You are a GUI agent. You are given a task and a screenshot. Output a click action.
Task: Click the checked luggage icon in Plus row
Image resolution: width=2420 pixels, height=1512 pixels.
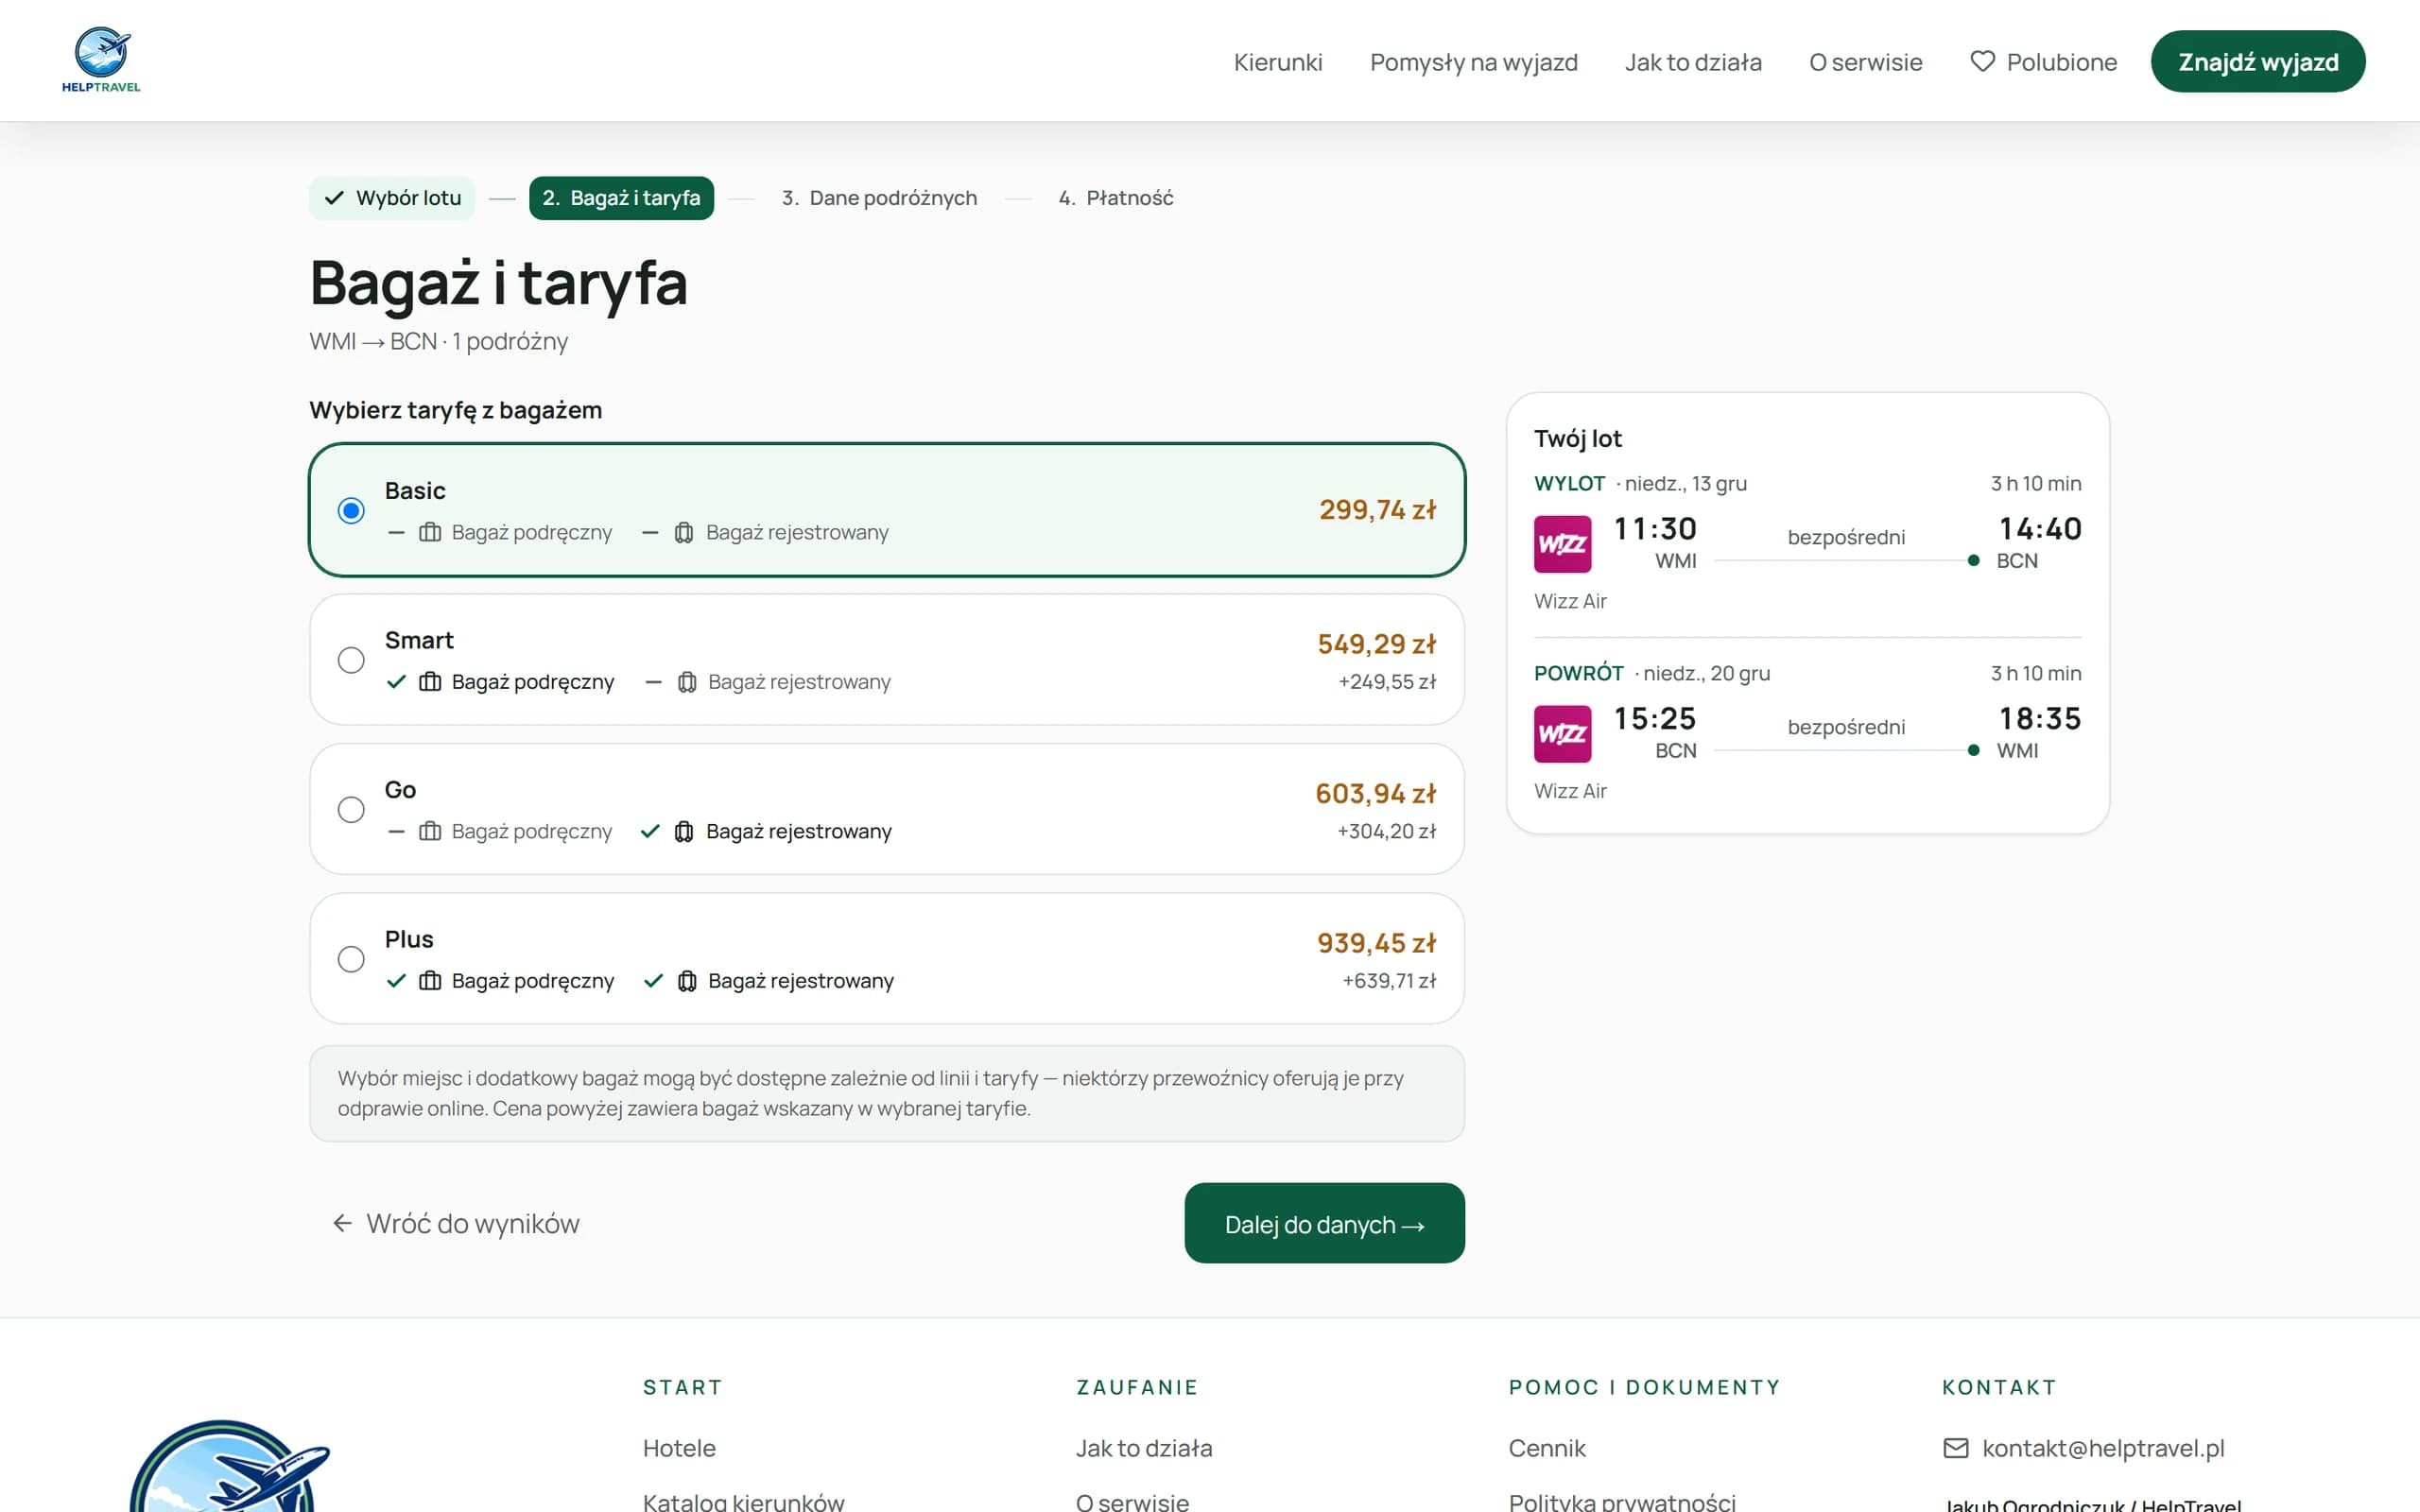pyautogui.click(x=687, y=981)
